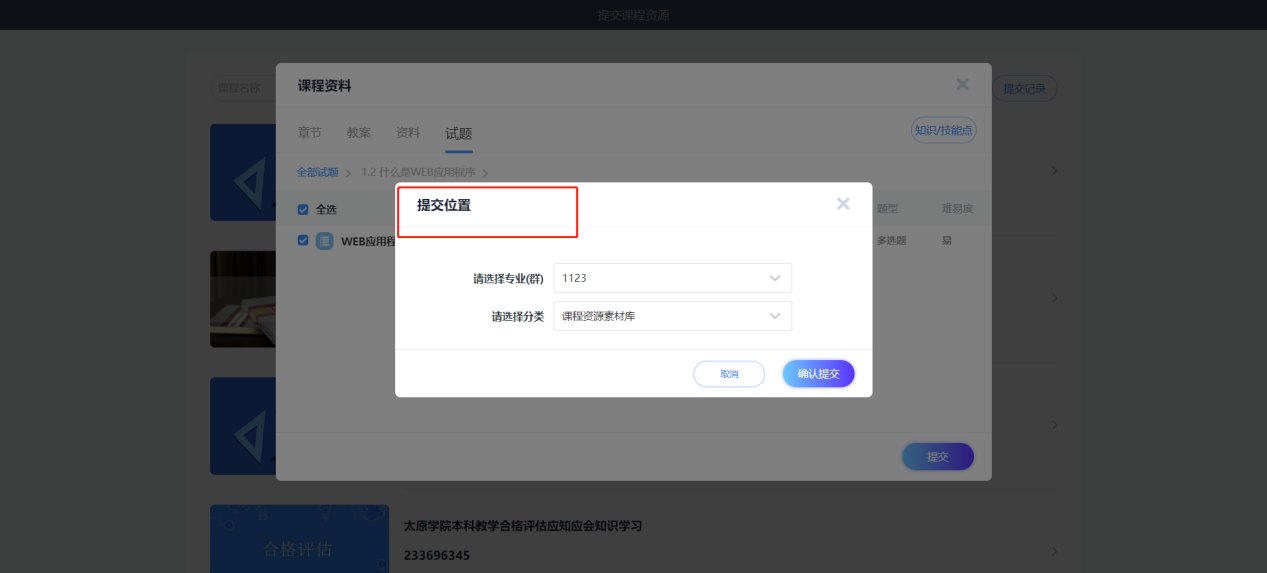The height and width of the screenshot is (573, 1267).
Task: Go to 全部试题 breadcrumb link
Action: click(x=317, y=173)
